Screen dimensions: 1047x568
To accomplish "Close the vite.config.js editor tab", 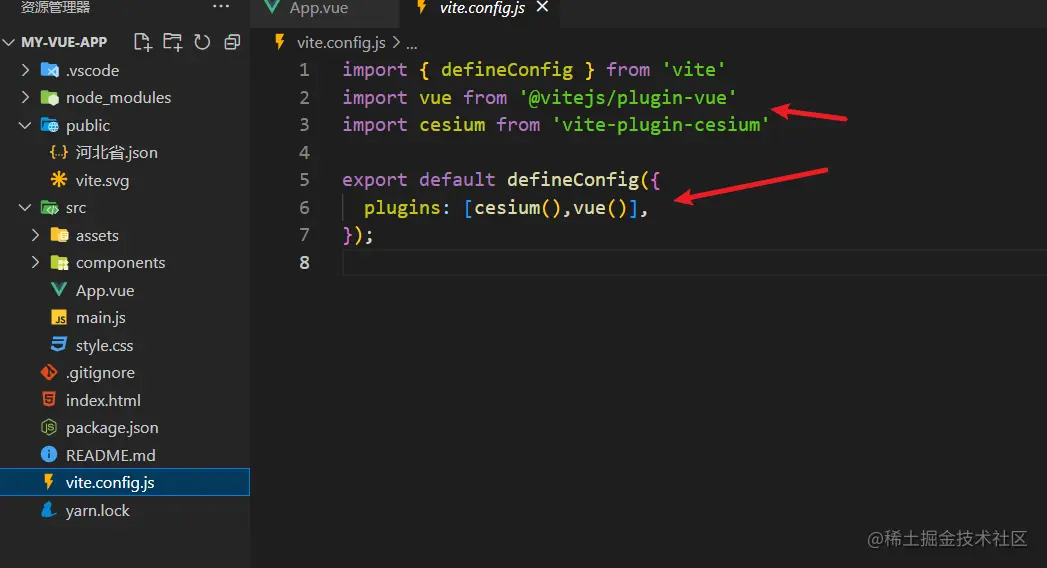I will [x=542, y=7].
